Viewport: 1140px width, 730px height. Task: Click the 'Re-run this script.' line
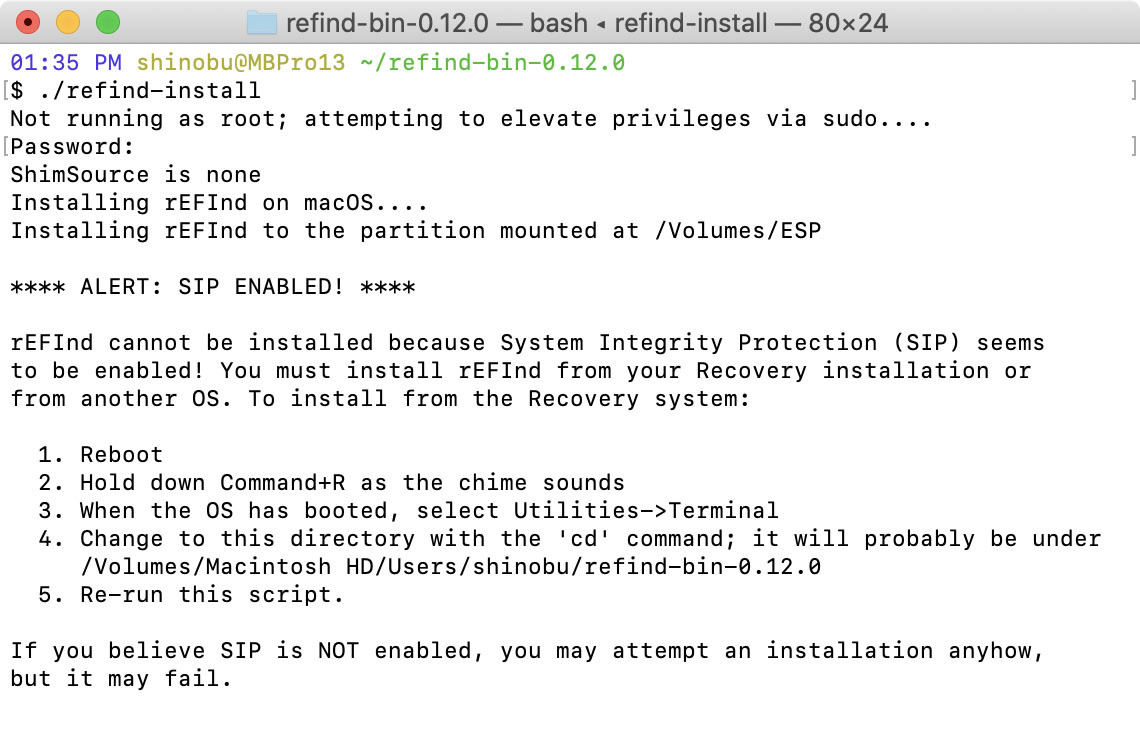coord(190,595)
